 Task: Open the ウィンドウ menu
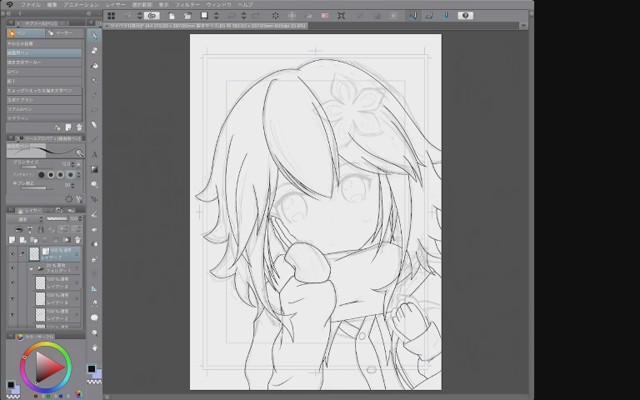[219, 5]
